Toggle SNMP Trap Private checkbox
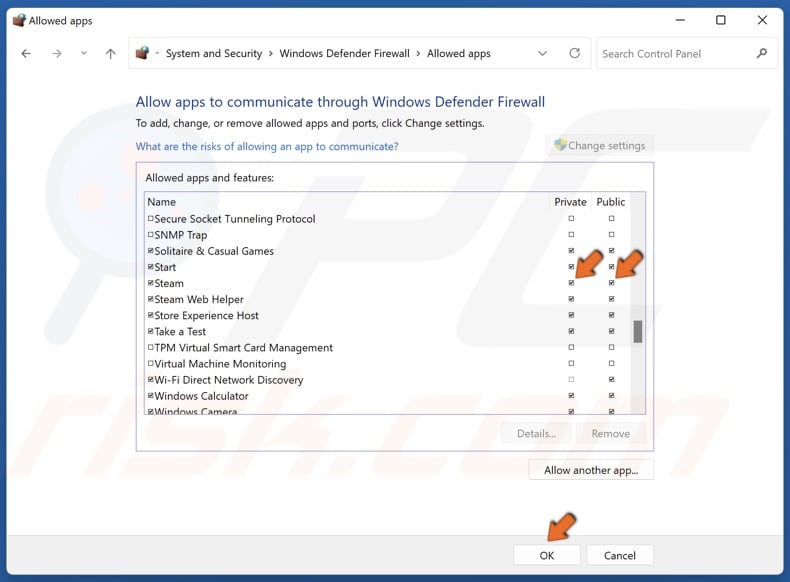Viewport: 790px width, 582px height. pyautogui.click(x=571, y=234)
